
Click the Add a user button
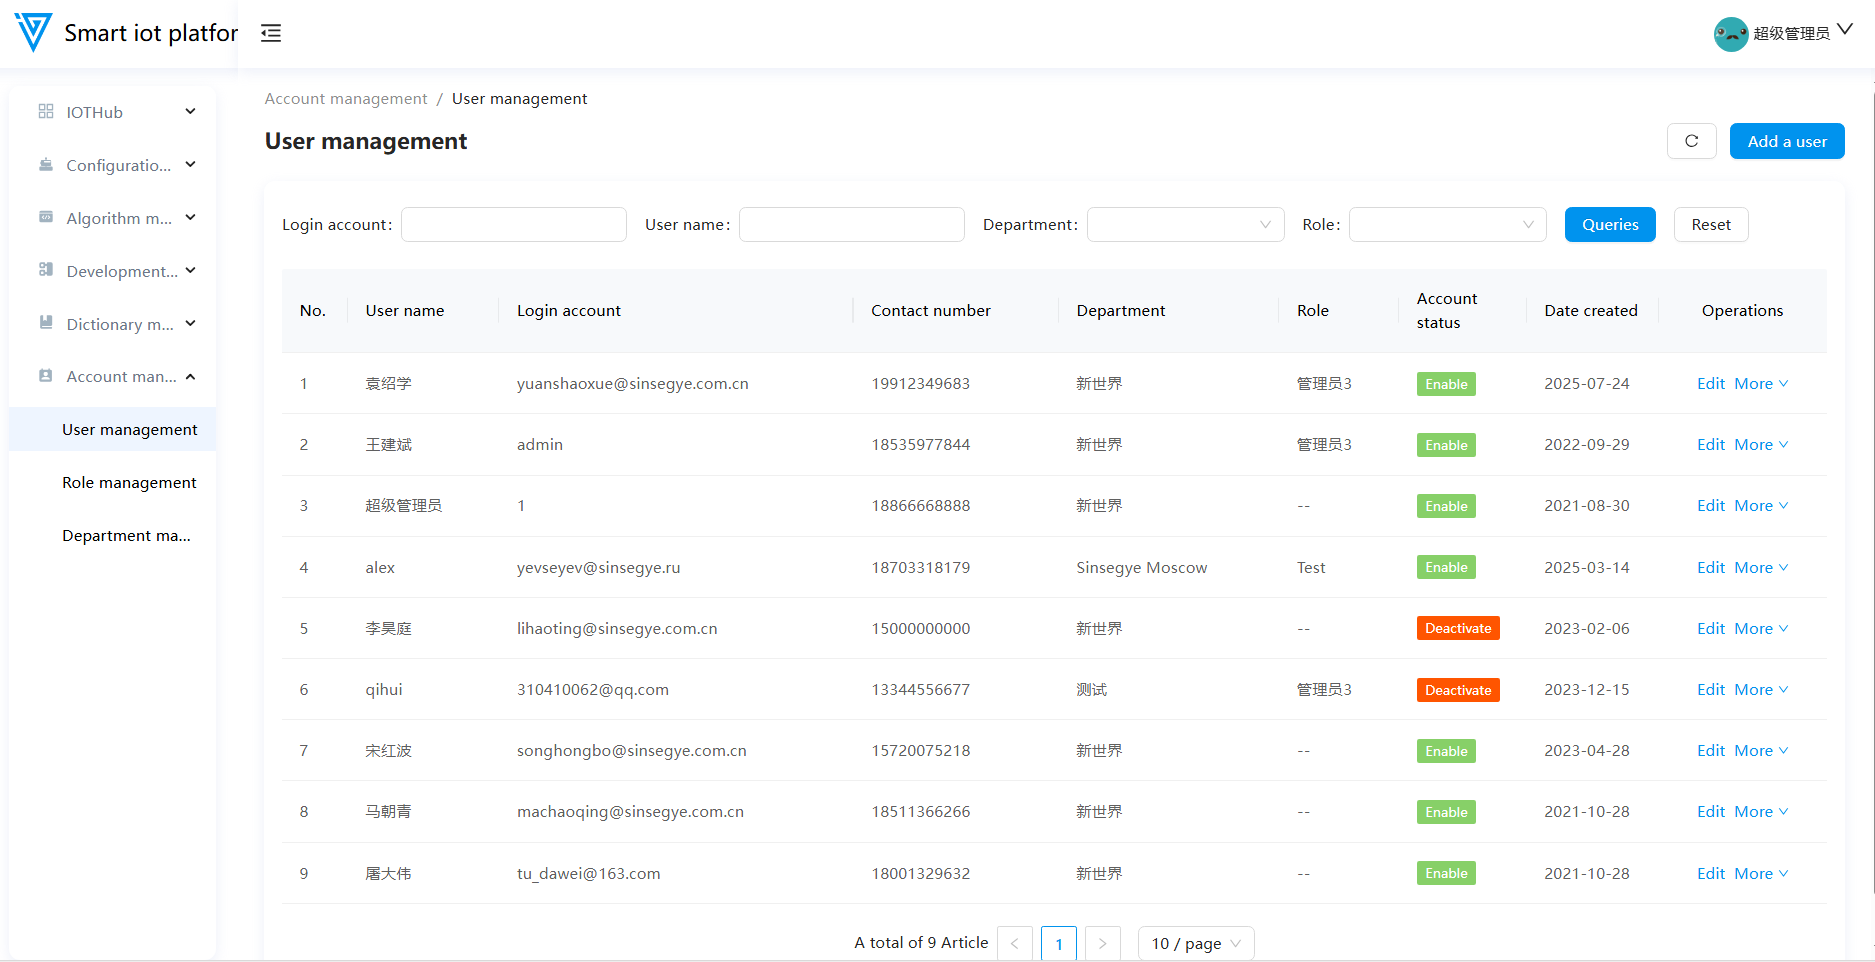tap(1786, 141)
